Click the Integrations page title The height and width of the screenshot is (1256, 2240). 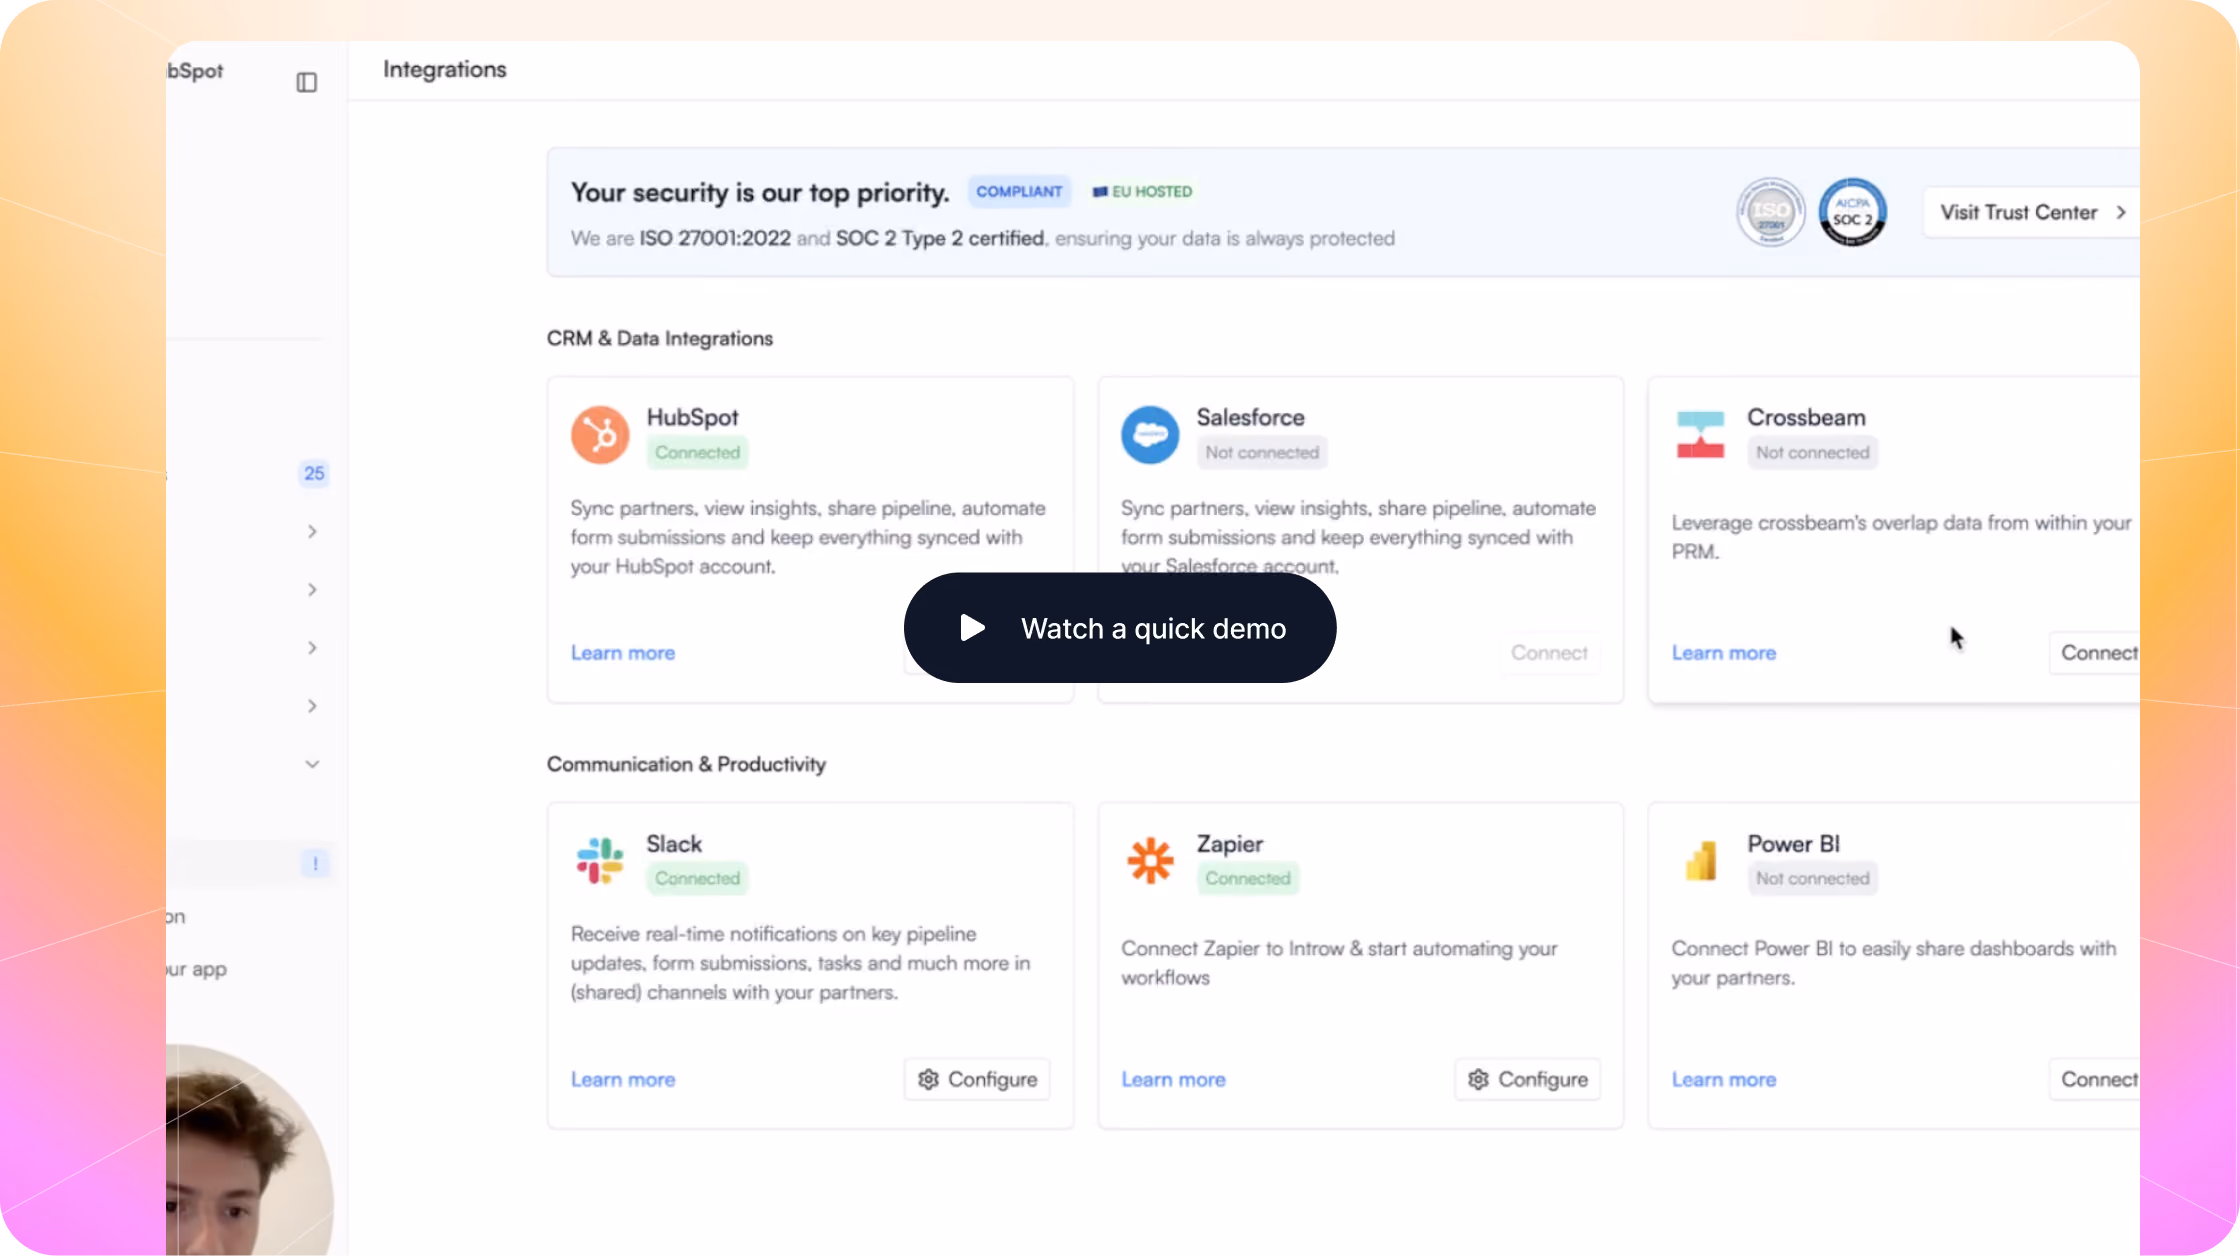pyautogui.click(x=445, y=69)
